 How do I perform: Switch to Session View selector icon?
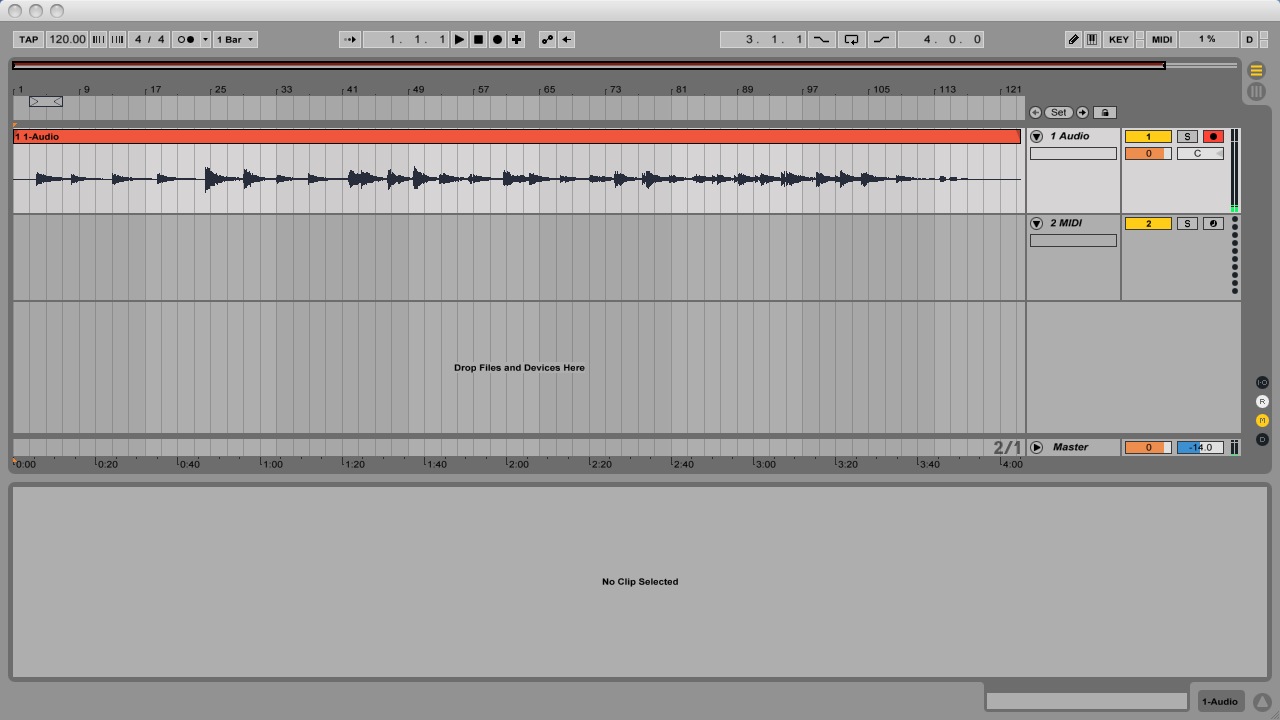(1256, 92)
